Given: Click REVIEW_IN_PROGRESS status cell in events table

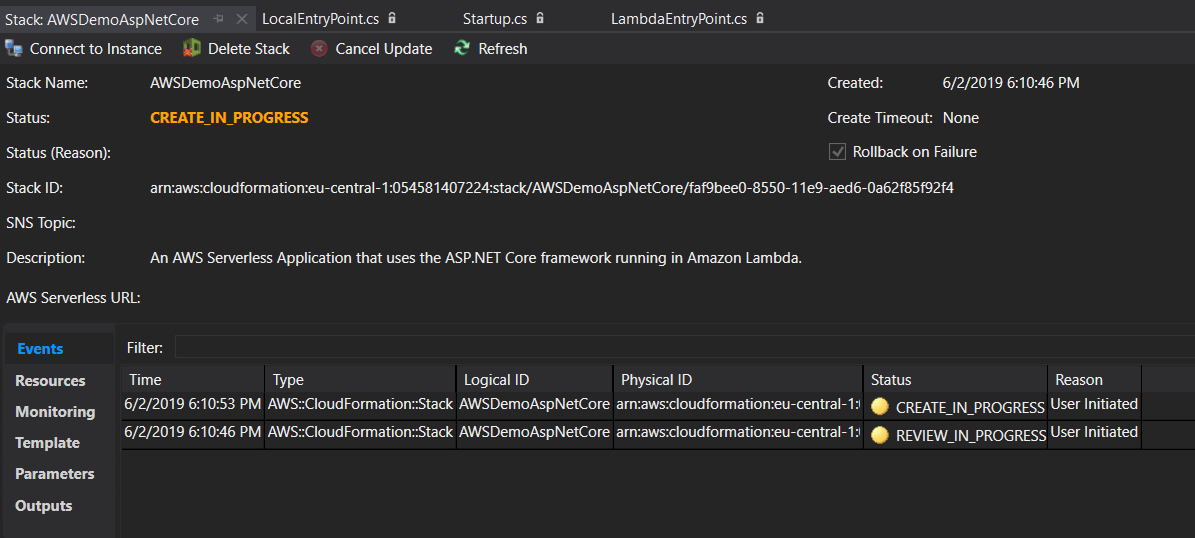Looking at the screenshot, I should (x=956, y=435).
